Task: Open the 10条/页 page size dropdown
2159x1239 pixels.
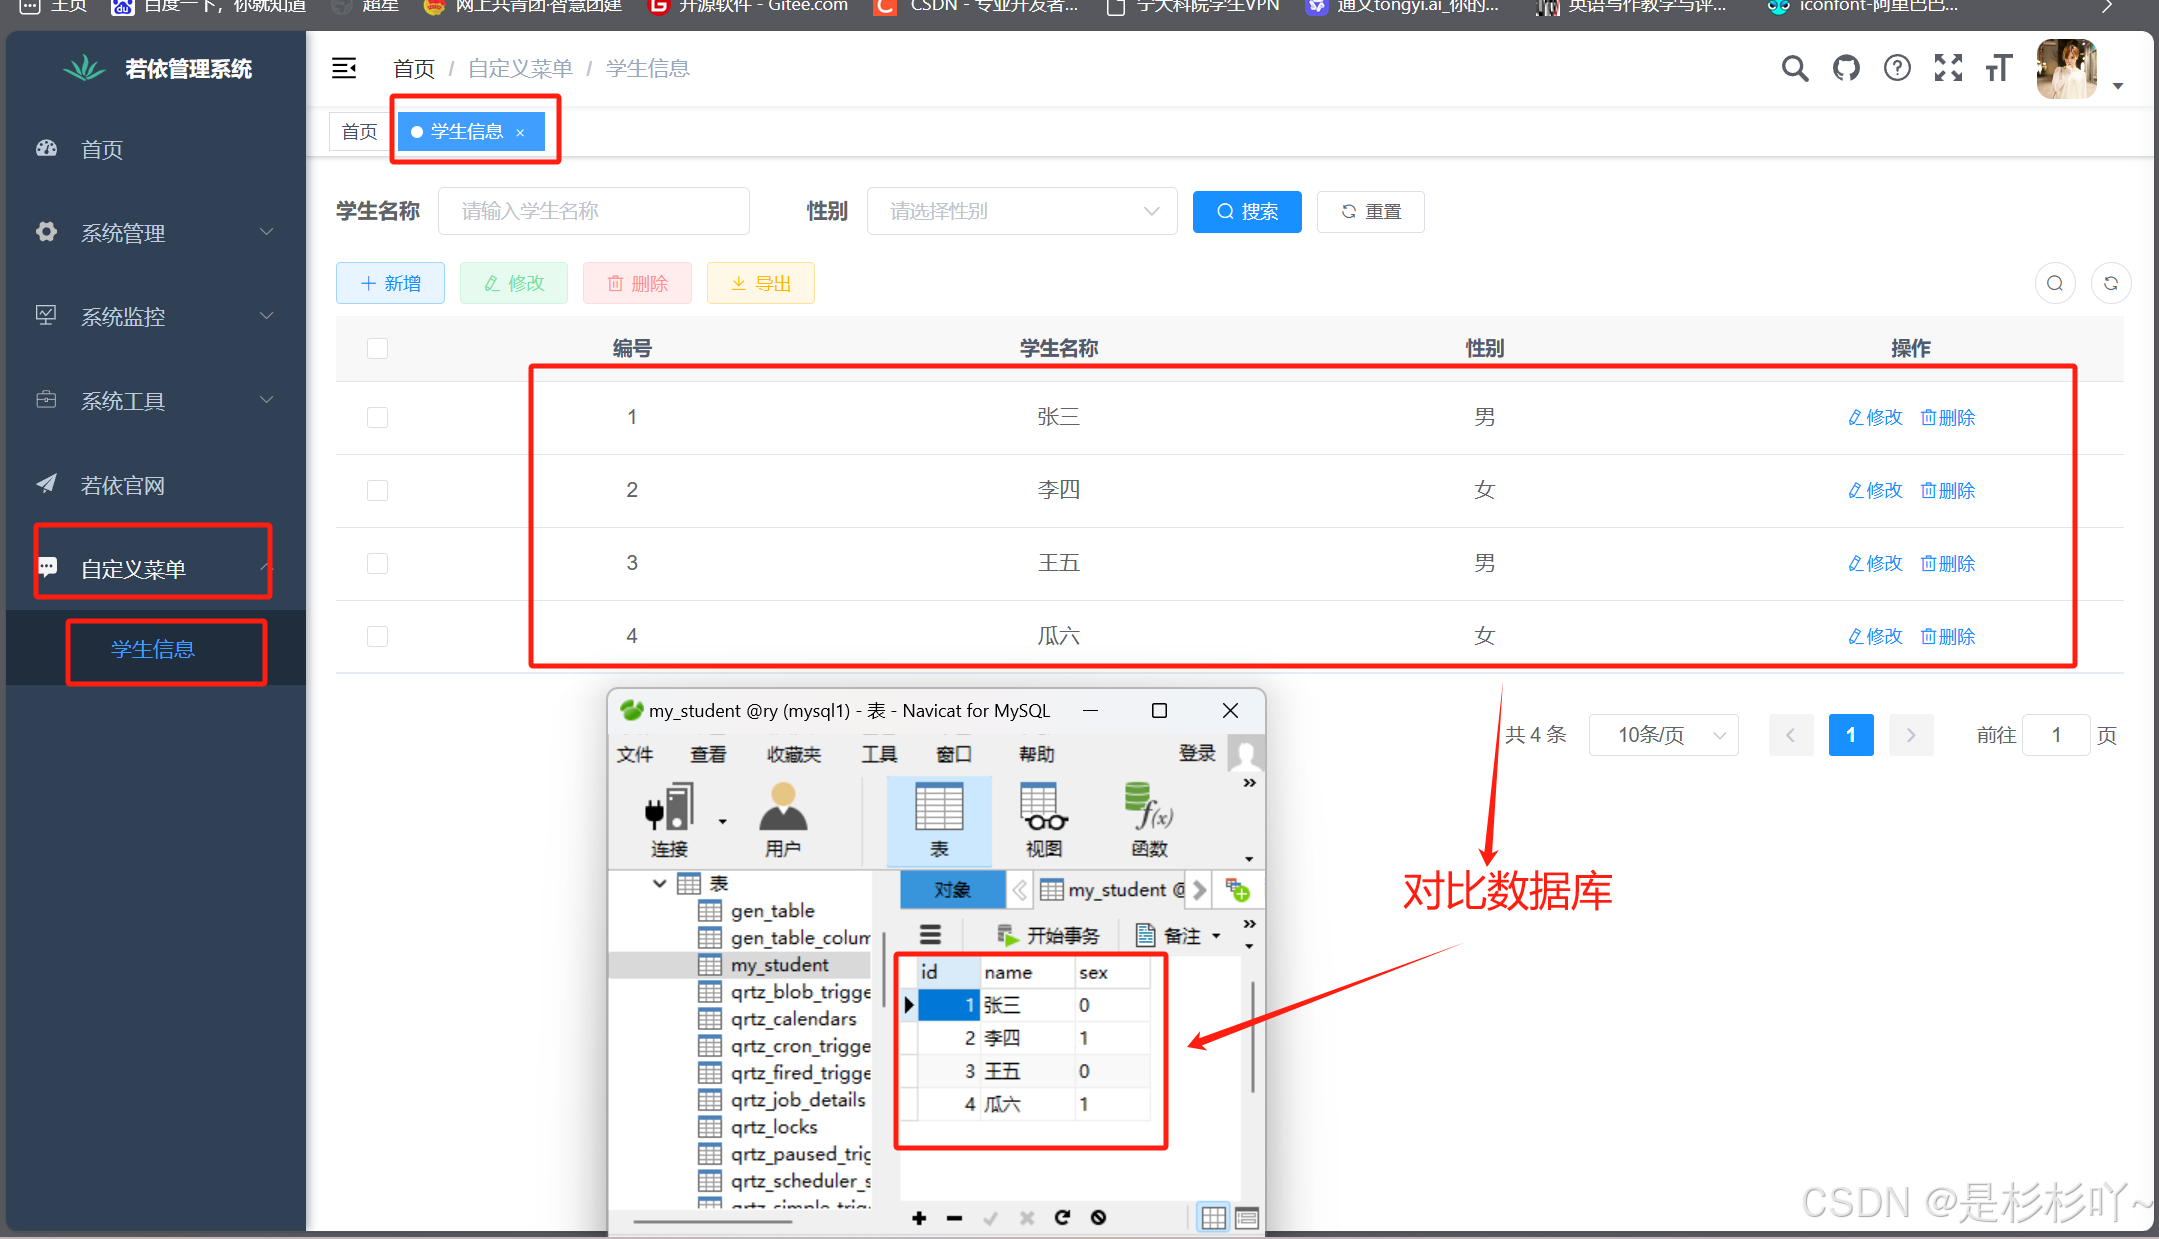Action: click(1663, 736)
